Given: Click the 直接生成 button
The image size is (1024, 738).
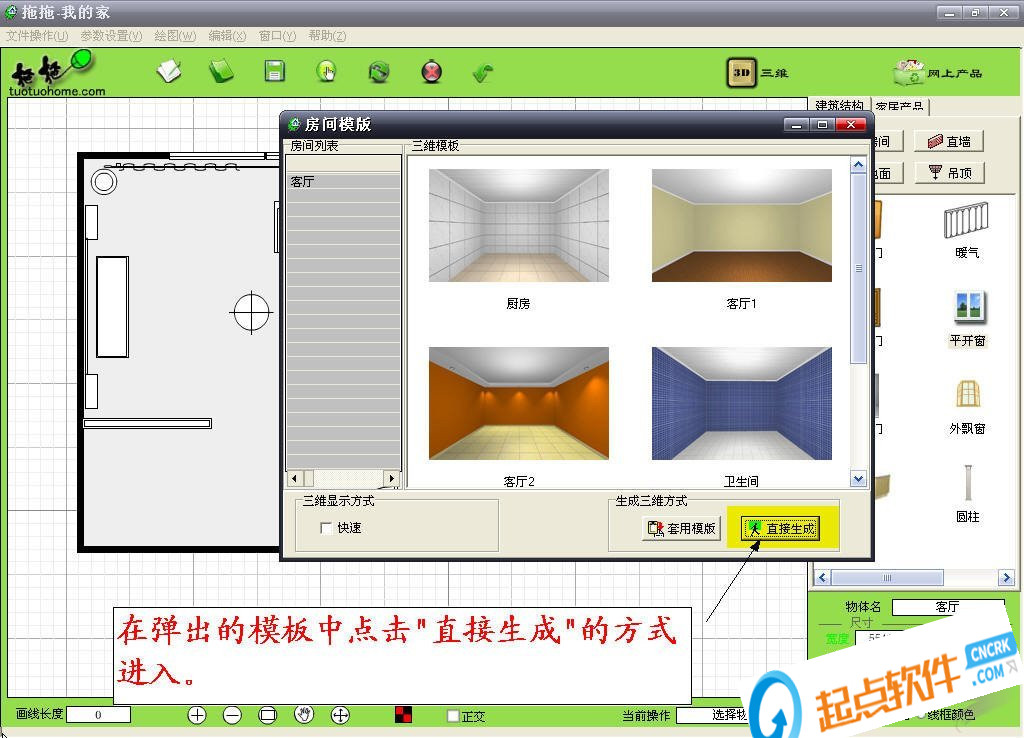Looking at the screenshot, I should click(781, 528).
